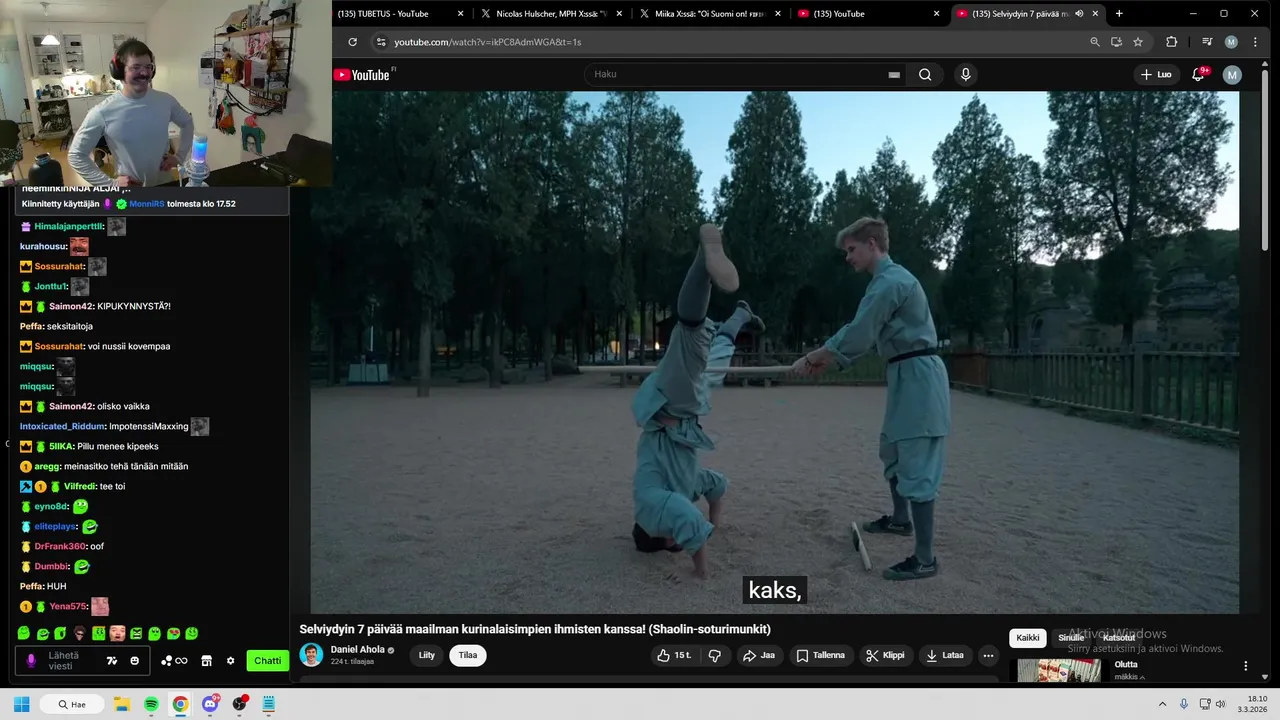Image resolution: width=1280 pixels, height=720 pixels.
Task: Close the Selviydyin 7 päivää tab
Action: [x=1096, y=14]
